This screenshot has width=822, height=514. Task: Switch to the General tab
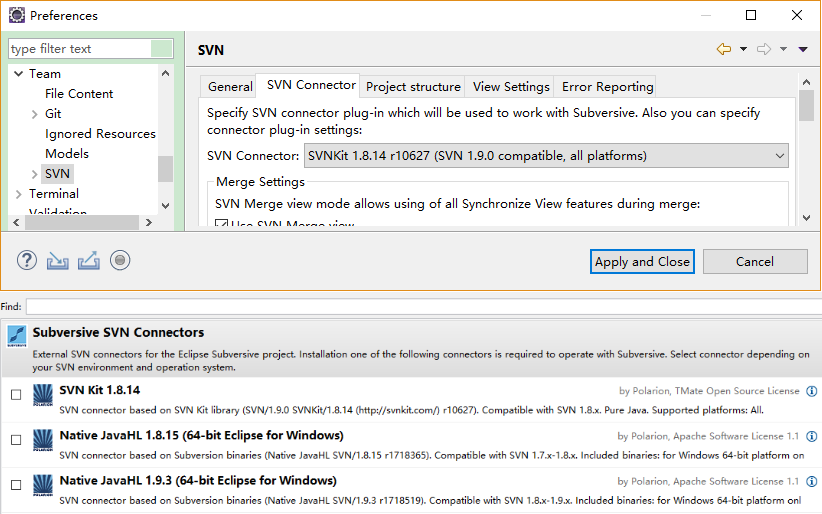[230, 87]
